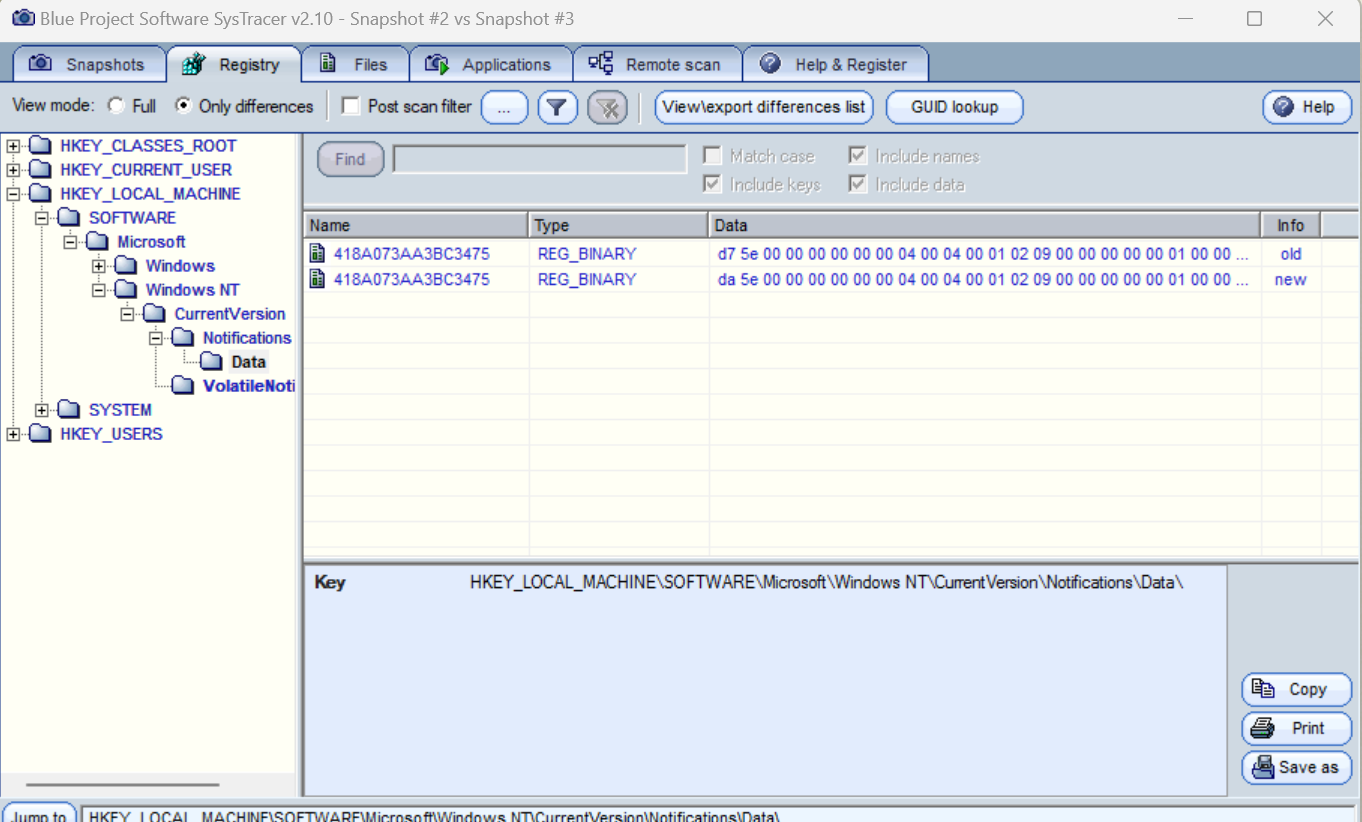Select HKEY_LOCAL_MACHINE folder icon
The image size is (1362, 822).
click(40, 194)
